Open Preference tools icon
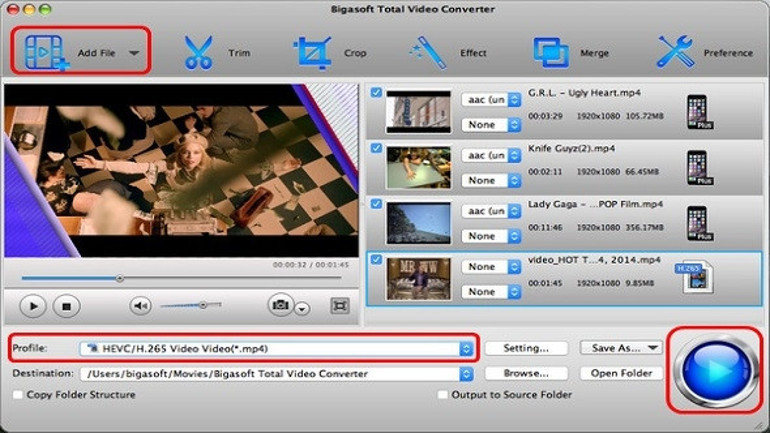This screenshot has width=770, height=433. (x=675, y=52)
